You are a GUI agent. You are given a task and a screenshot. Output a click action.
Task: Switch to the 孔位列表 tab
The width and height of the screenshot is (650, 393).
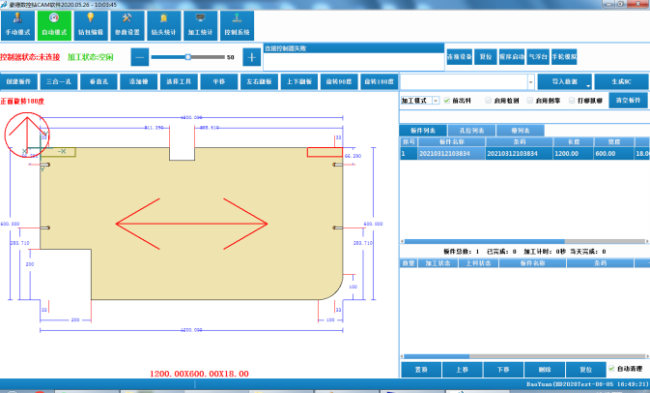(x=471, y=131)
